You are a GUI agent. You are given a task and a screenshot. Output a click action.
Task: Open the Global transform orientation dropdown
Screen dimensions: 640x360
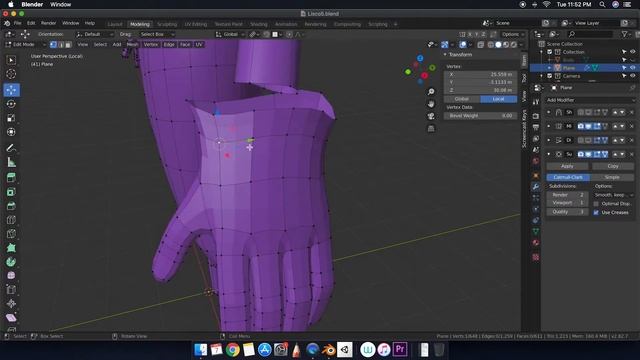point(230,34)
